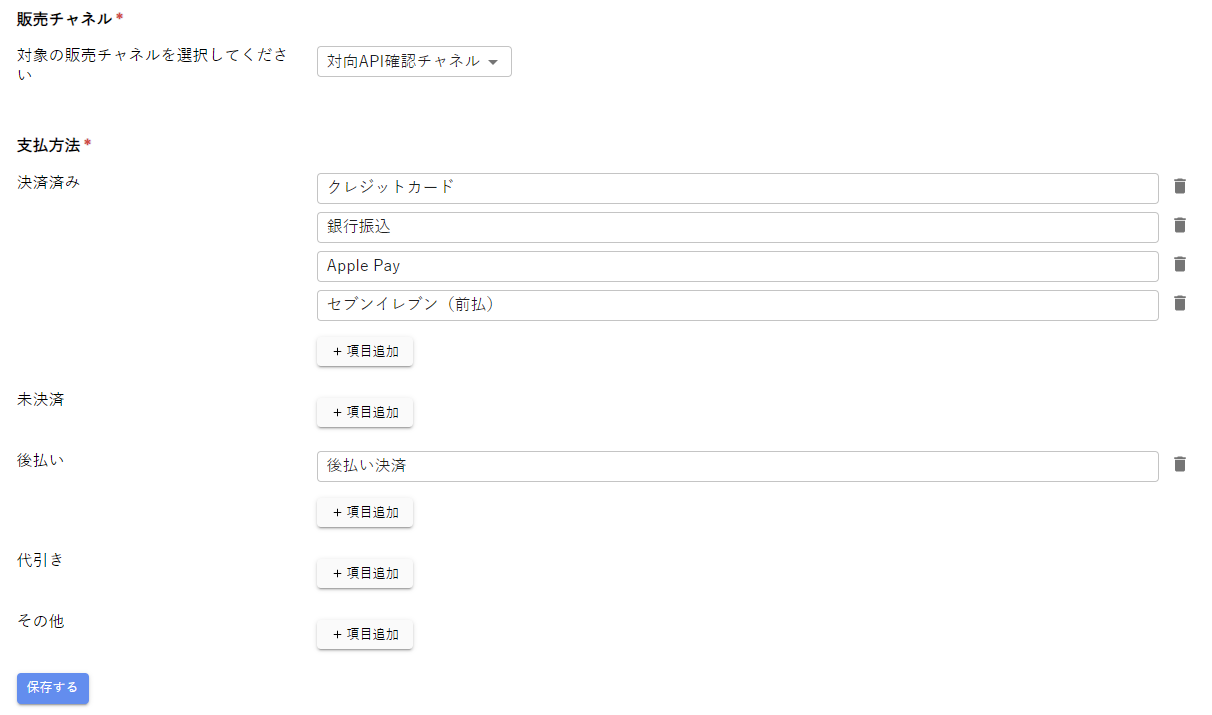Delete the 銀行振込 payment entry
Image resolution: width=1212 pixels, height=715 pixels.
point(1180,225)
